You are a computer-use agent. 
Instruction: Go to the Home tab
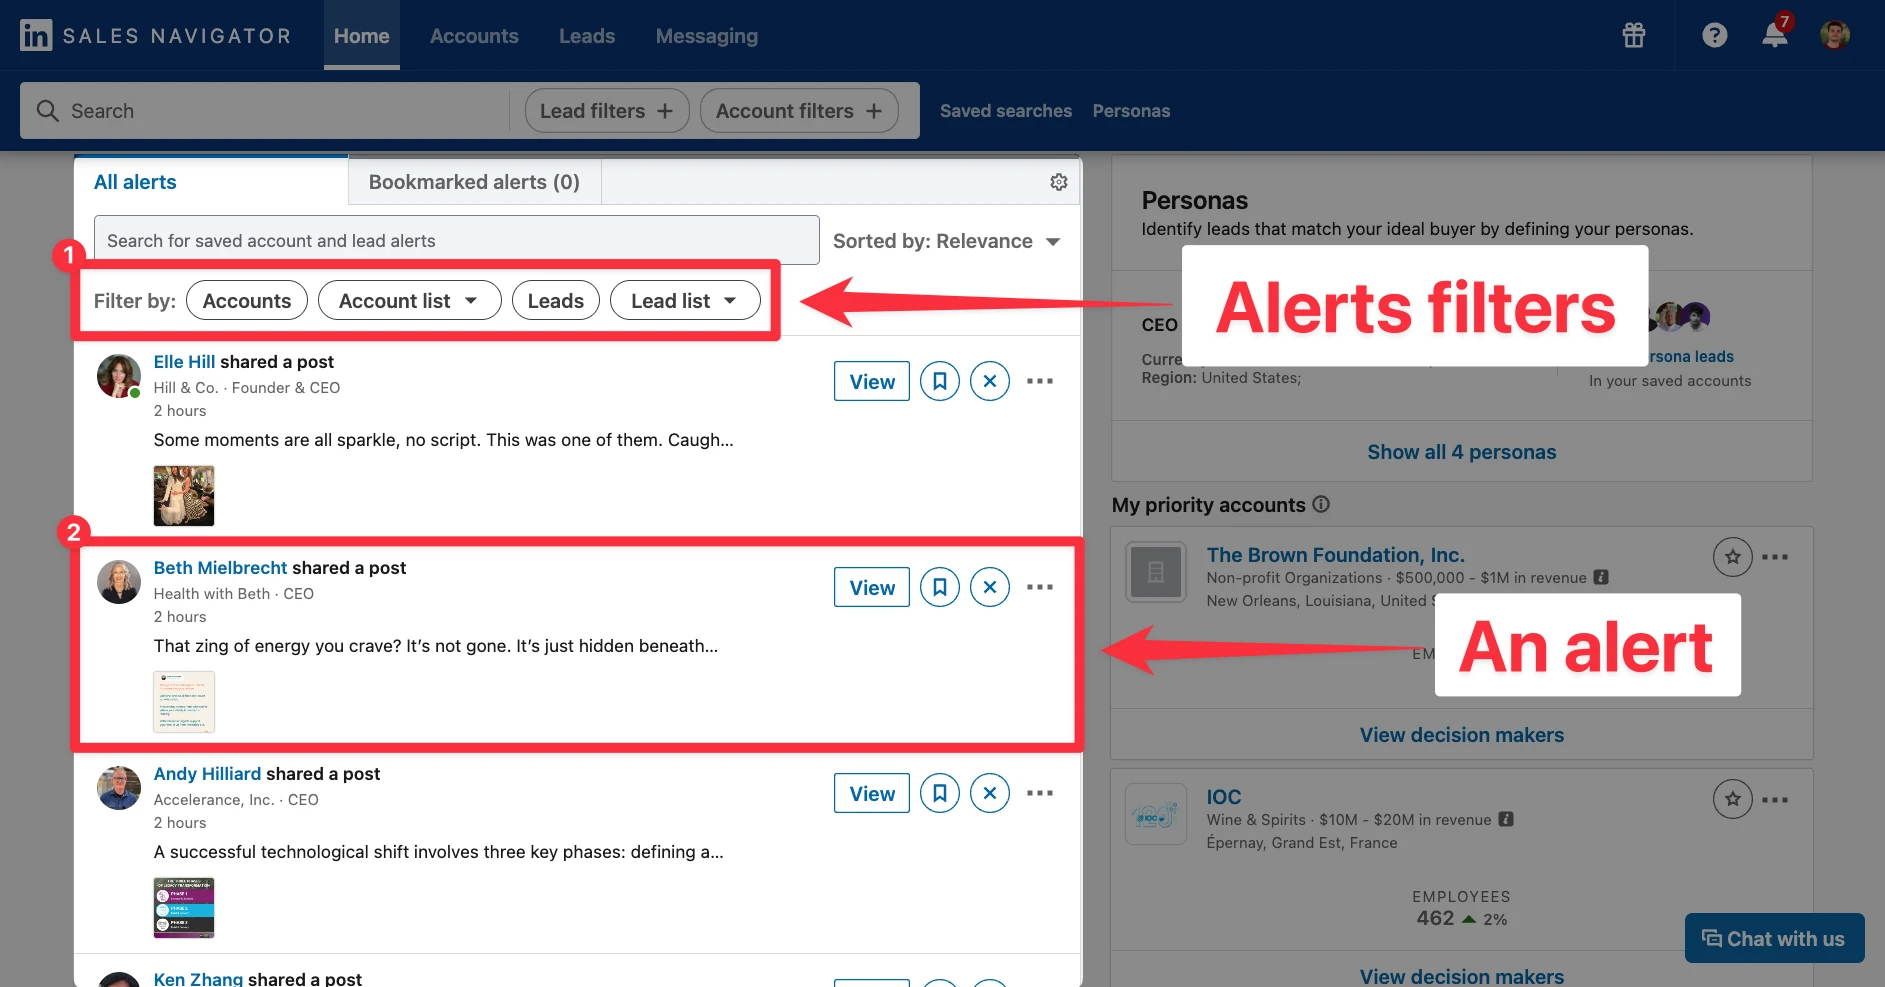362,36
